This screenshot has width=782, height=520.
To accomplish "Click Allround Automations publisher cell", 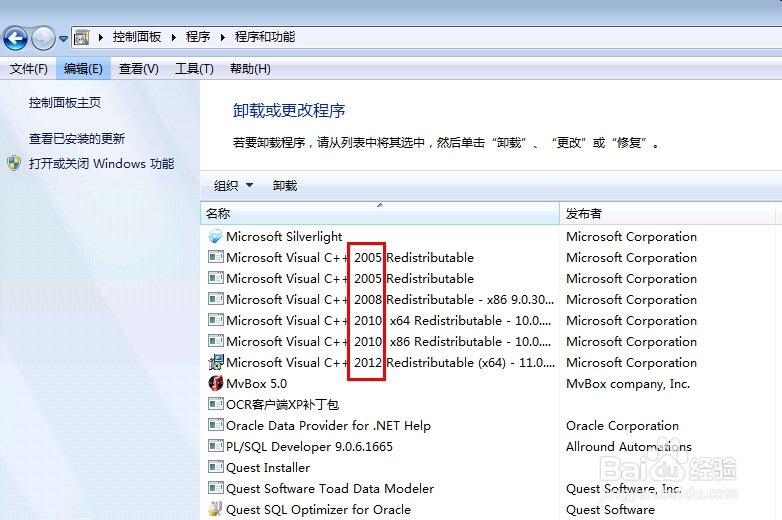I will pos(629,446).
